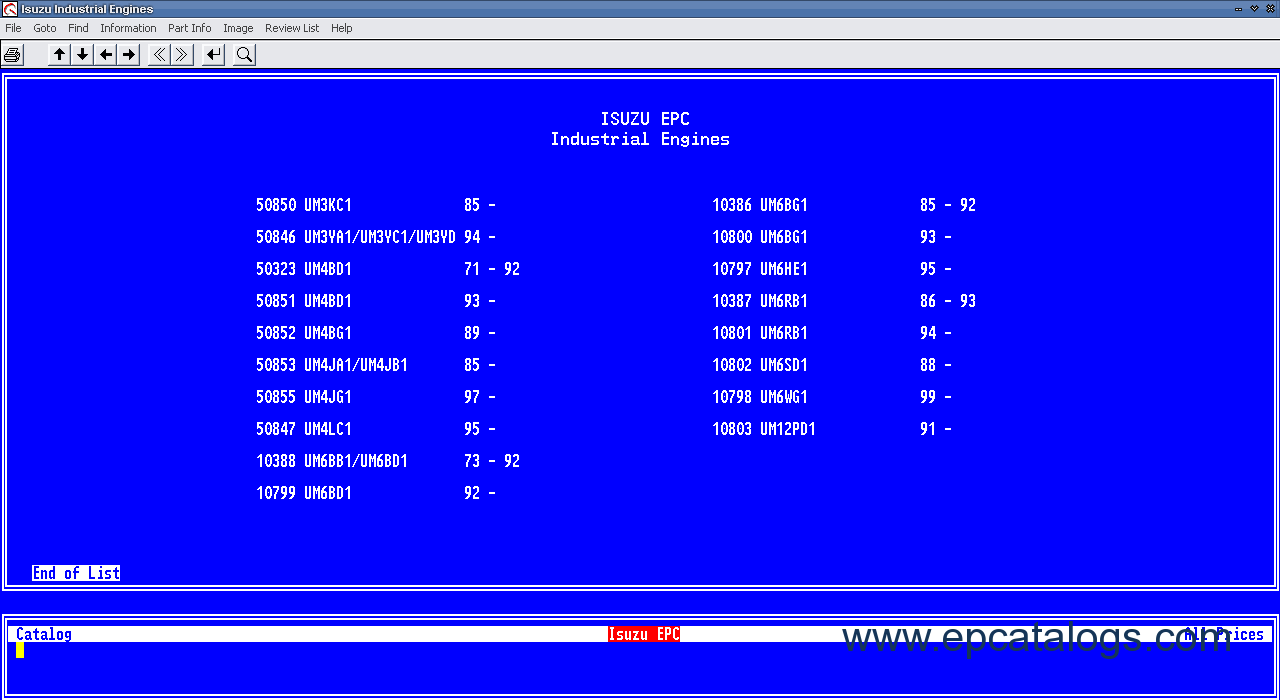Select catalog 10800 UM6BG1

coord(832,237)
